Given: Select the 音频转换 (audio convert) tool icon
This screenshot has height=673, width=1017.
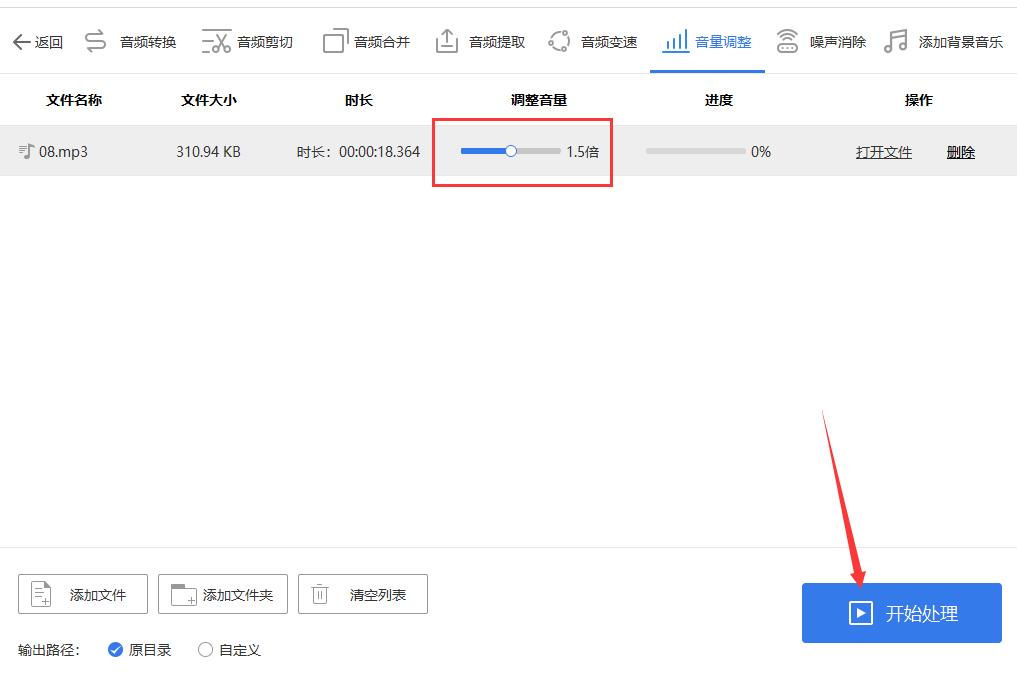Looking at the screenshot, I should pyautogui.click(x=95, y=39).
